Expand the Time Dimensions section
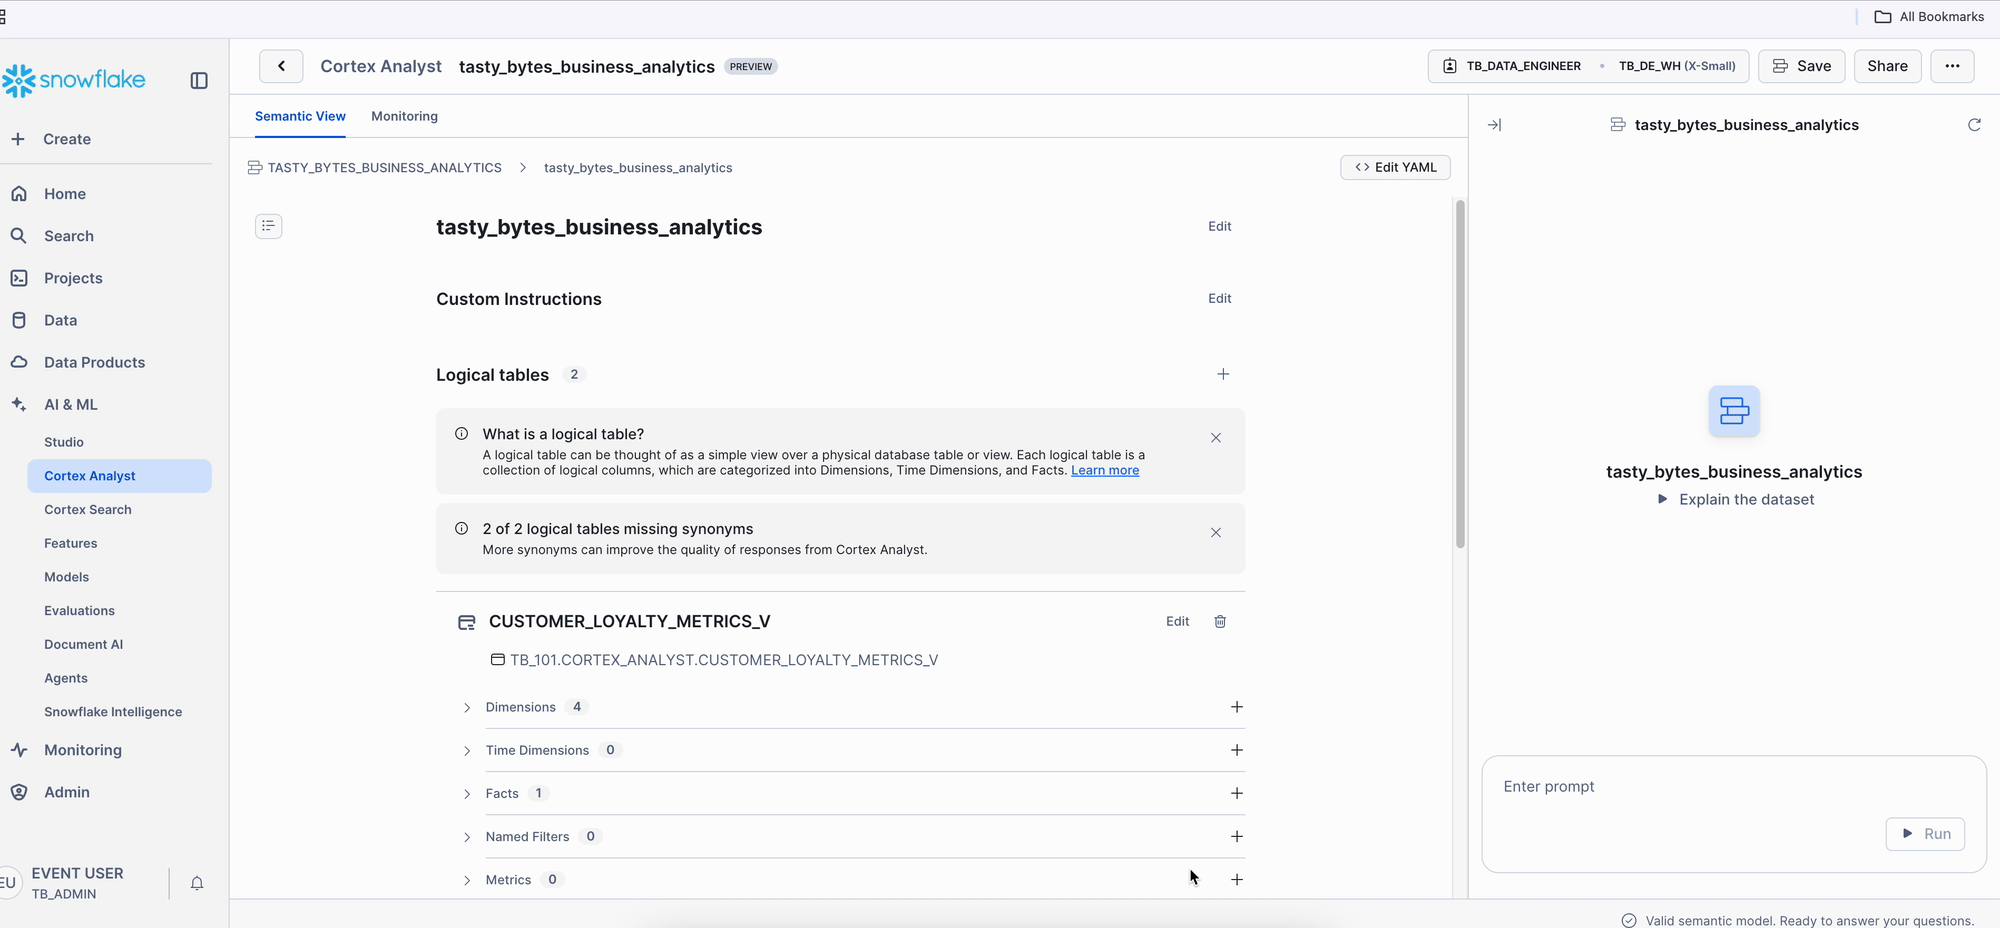This screenshot has height=928, width=2000. [467, 751]
